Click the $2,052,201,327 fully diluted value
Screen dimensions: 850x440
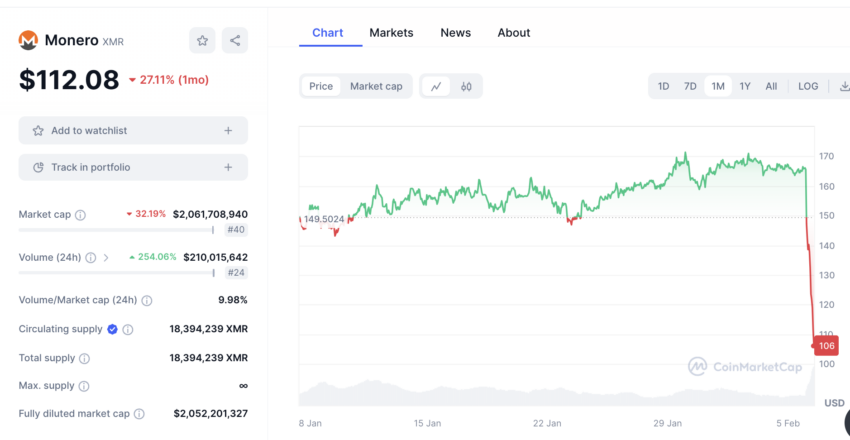pyautogui.click(x=211, y=414)
